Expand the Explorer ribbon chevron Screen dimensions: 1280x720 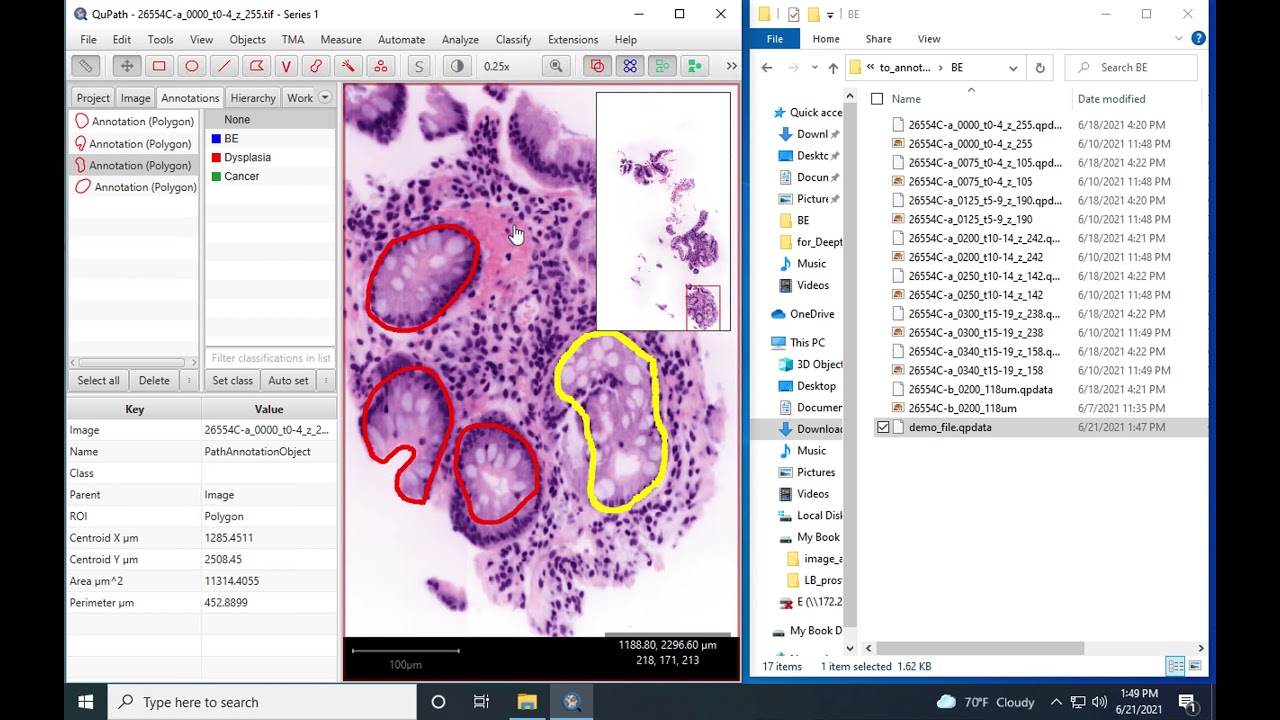[x=1181, y=39]
